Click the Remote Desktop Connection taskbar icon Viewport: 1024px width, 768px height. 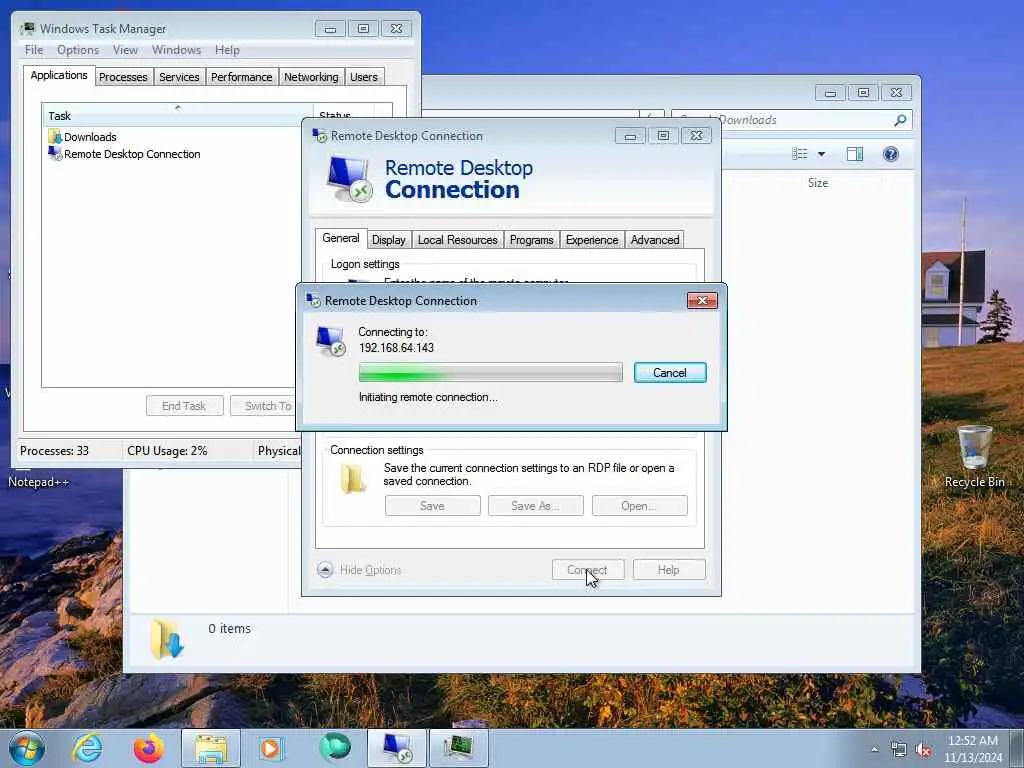coord(396,748)
